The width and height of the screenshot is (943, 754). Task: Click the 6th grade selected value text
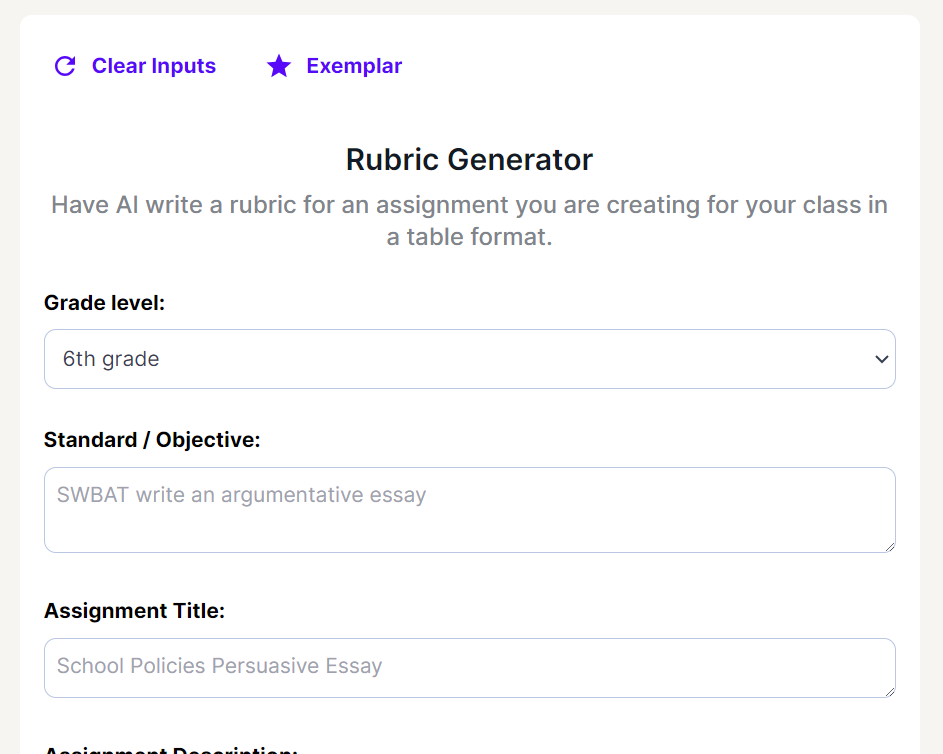click(x=111, y=359)
